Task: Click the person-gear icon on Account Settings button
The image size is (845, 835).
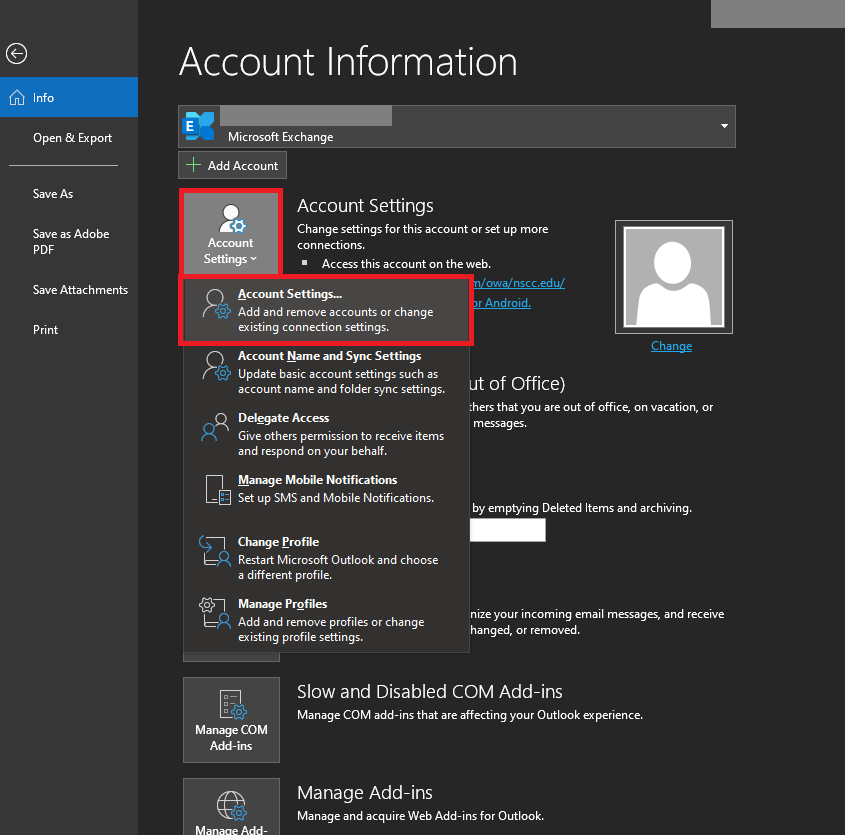Action: coord(232,218)
